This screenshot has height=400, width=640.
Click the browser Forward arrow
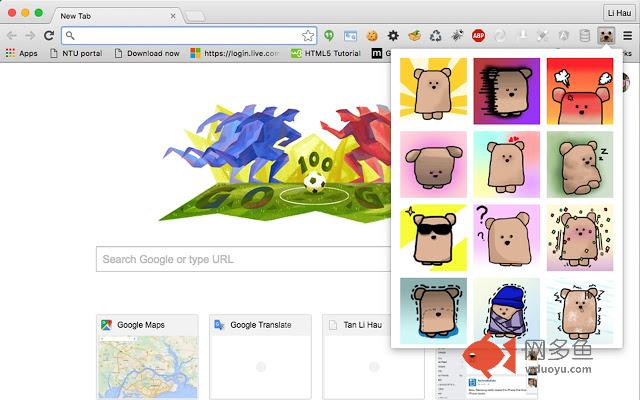[30, 36]
